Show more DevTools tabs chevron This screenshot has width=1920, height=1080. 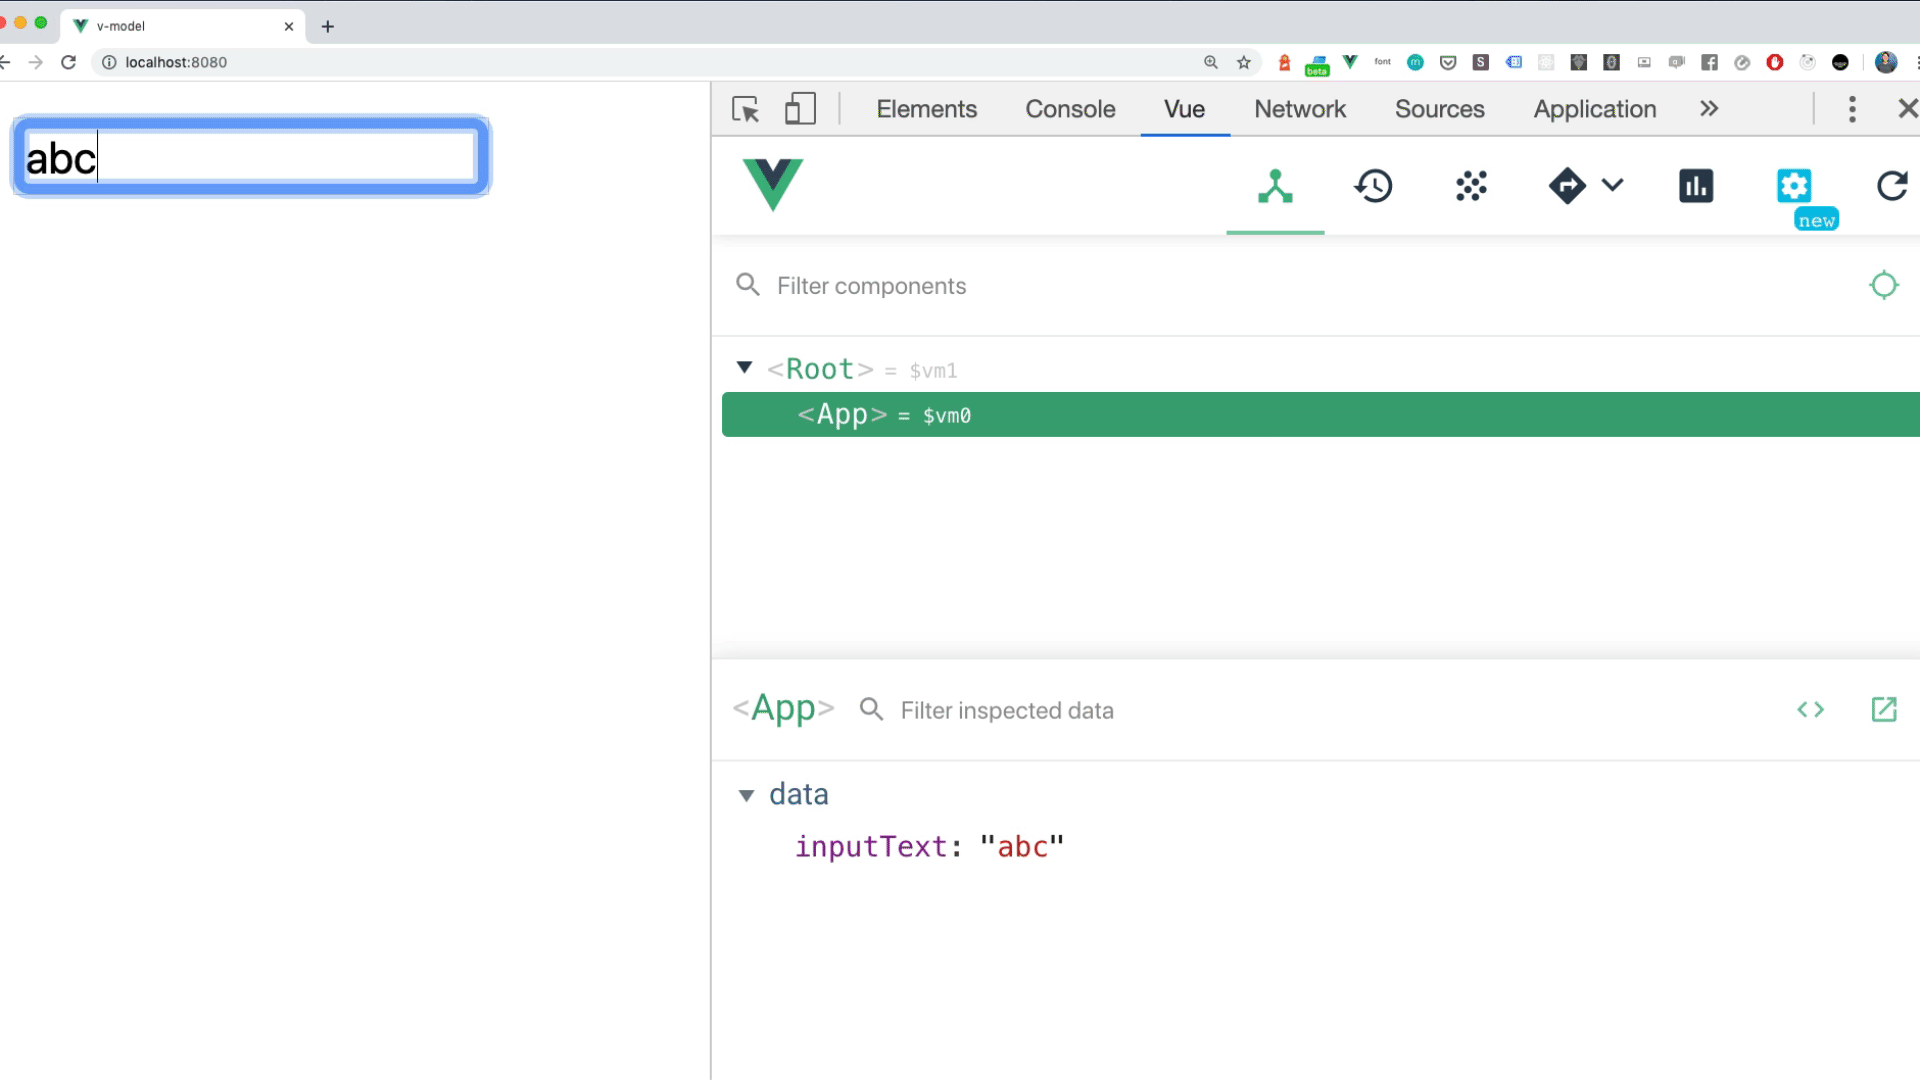click(1709, 109)
